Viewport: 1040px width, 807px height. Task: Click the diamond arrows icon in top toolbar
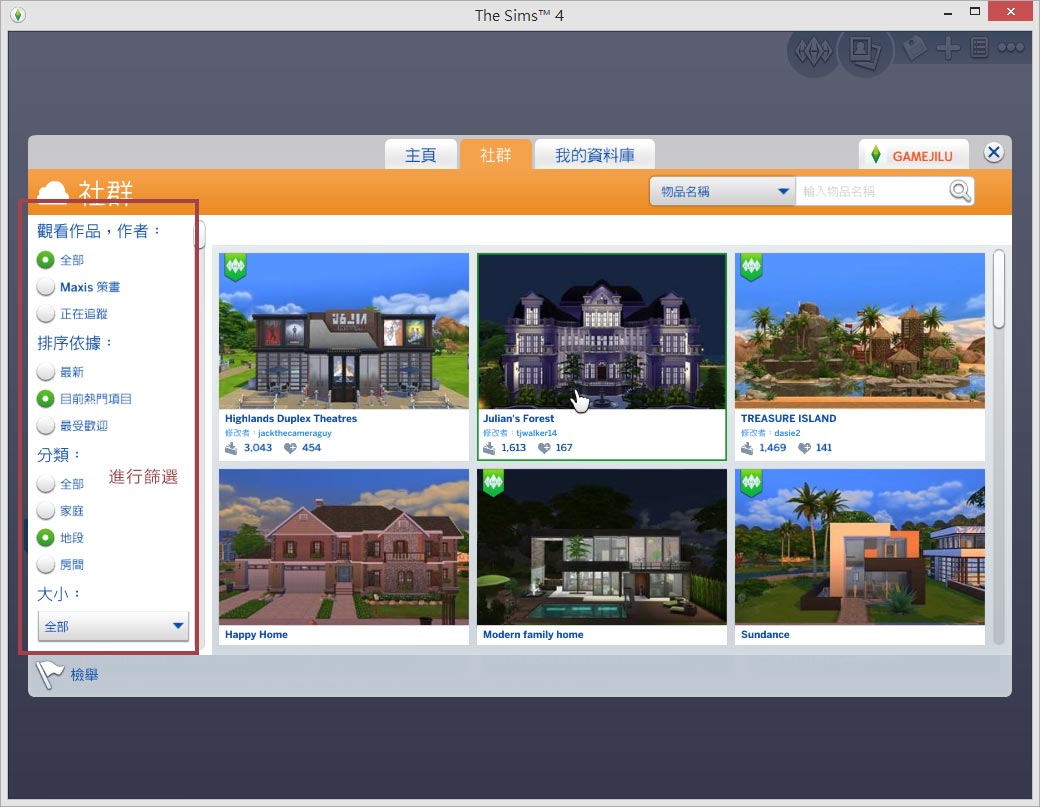(x=813, y=51)
